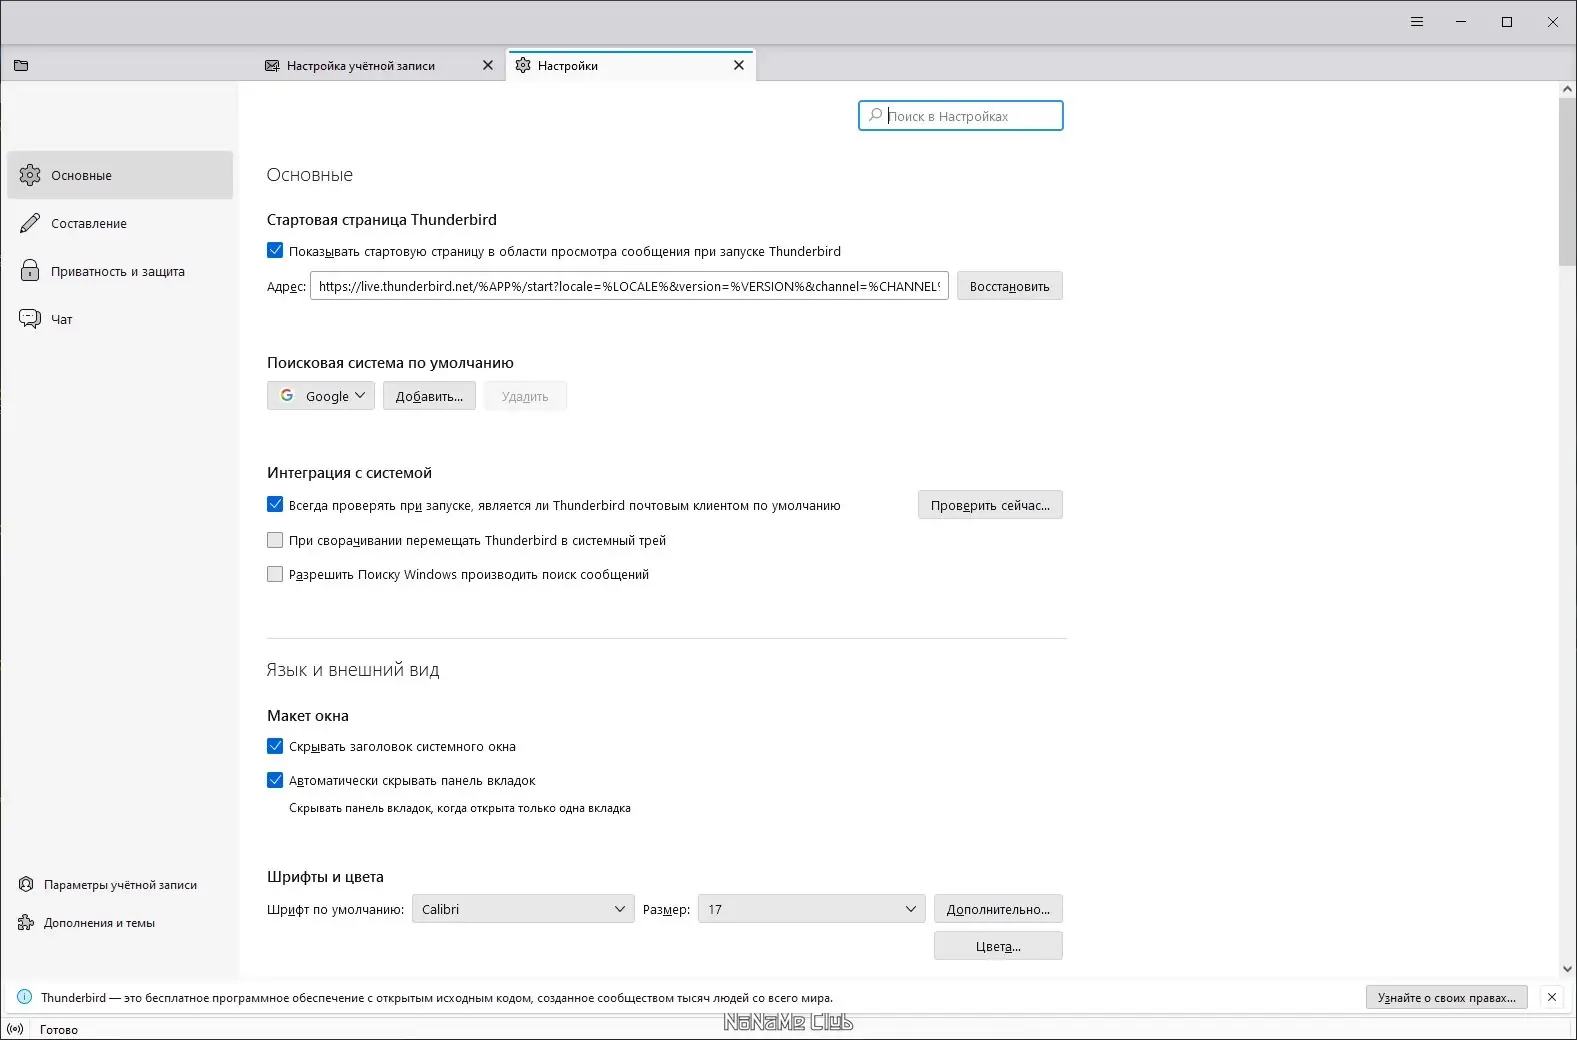1577x1040 pixels.
Task: Close the Thunderbird window
Action: (1553, 22)
